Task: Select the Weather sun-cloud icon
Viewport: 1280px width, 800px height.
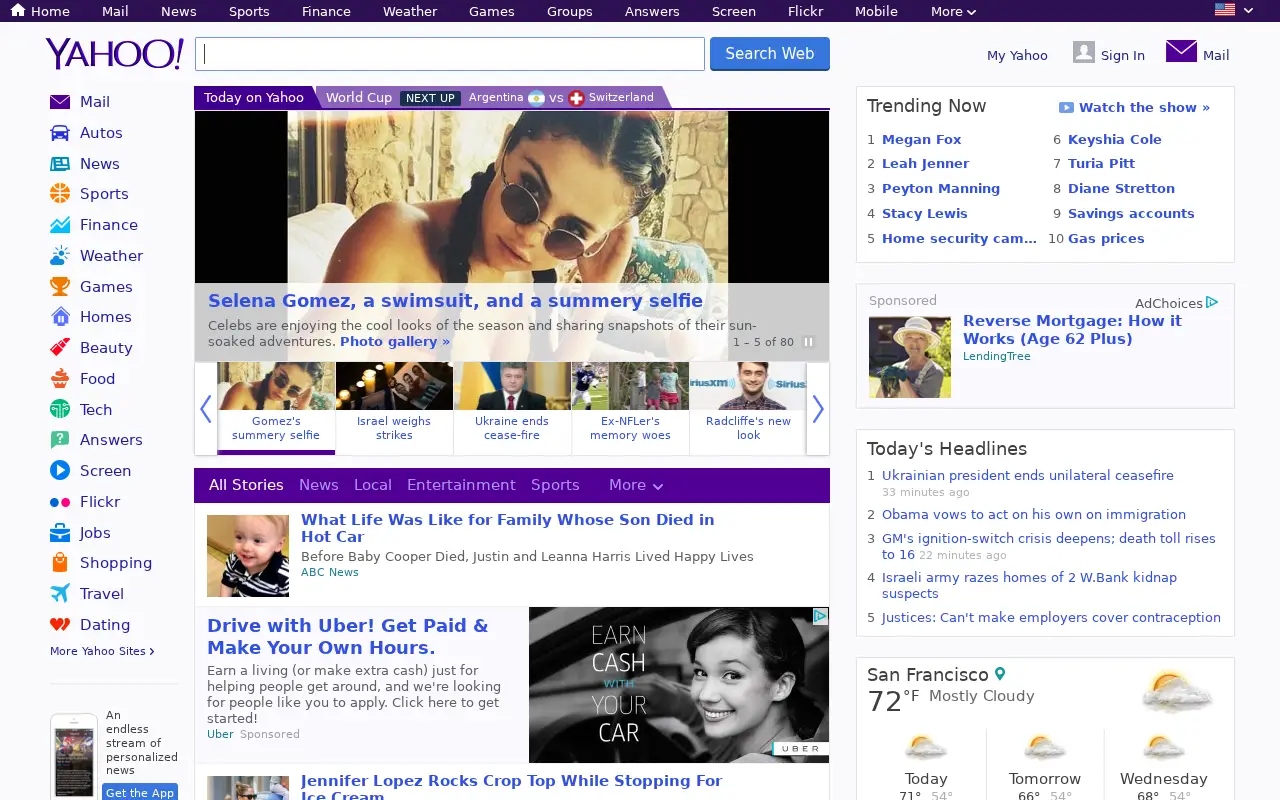Action: click(60, 256)
